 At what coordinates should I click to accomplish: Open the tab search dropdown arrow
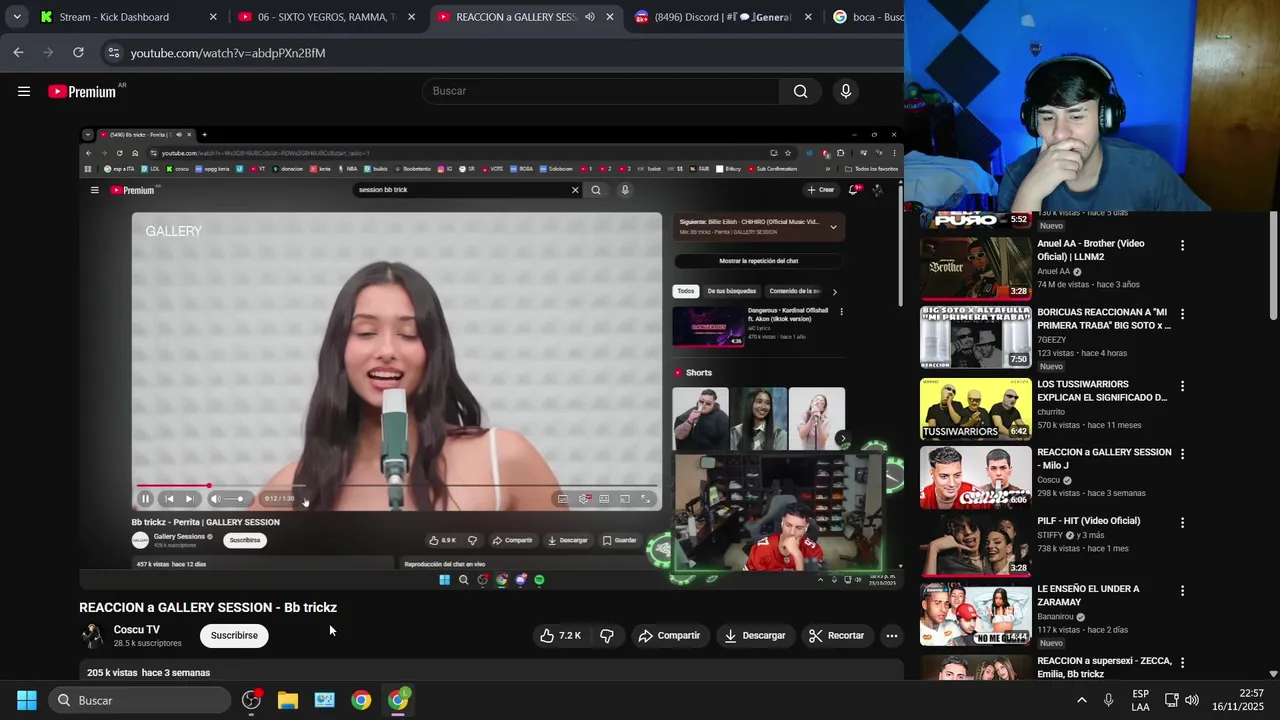(17, 17)
